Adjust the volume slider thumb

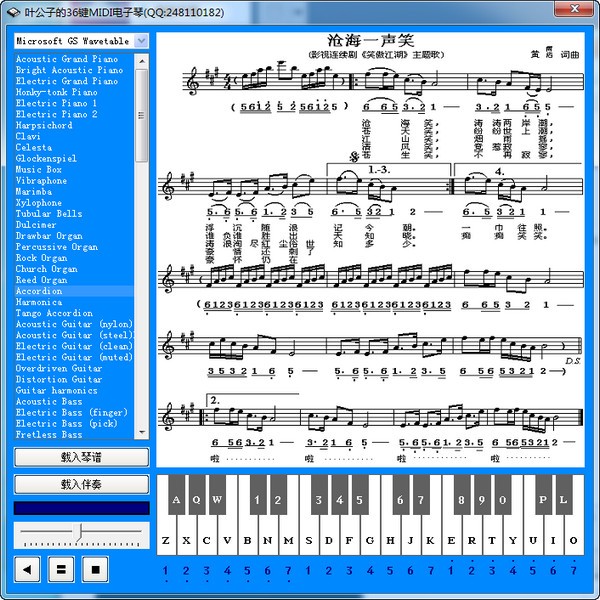(x=79, y=533)
